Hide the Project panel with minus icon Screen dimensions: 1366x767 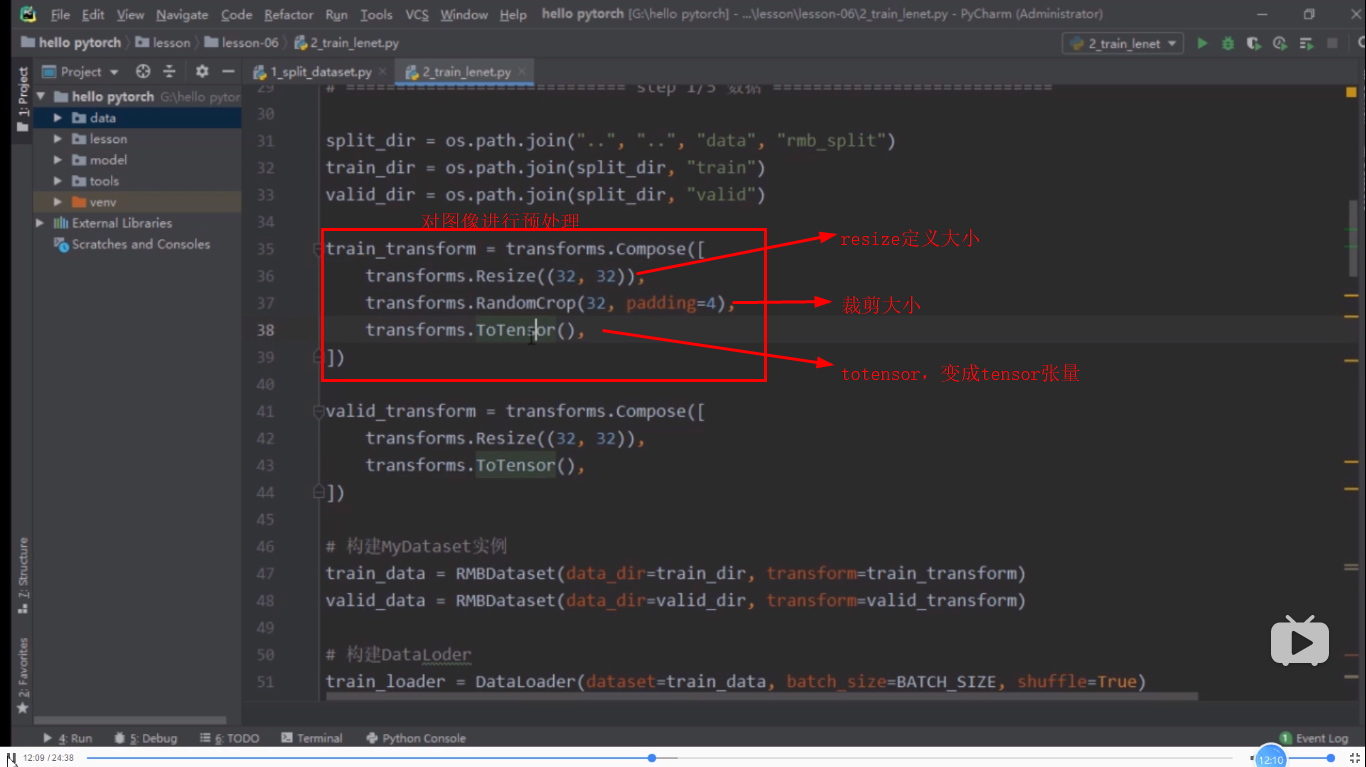tap(228, 72)
